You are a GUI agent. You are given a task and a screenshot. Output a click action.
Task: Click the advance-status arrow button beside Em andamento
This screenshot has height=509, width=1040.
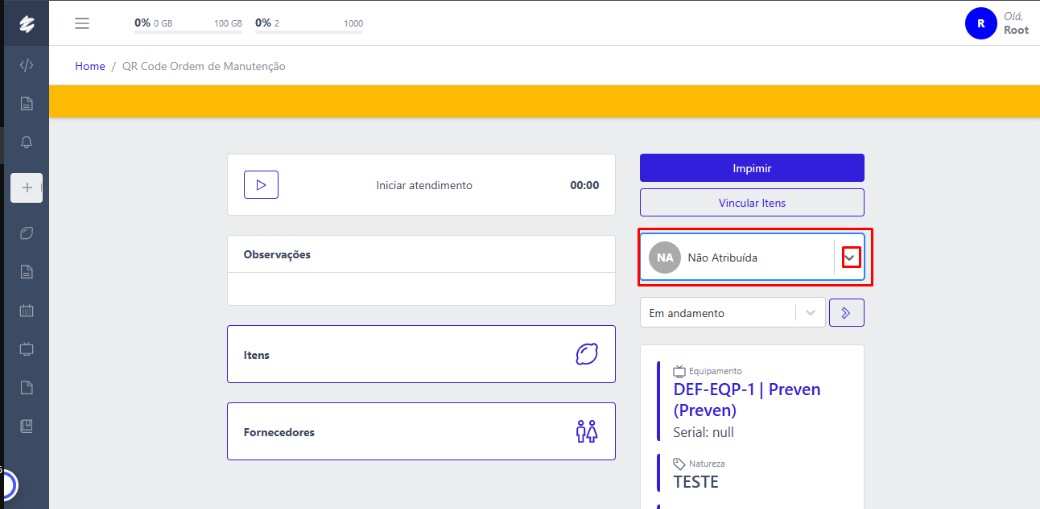[847, 313]
